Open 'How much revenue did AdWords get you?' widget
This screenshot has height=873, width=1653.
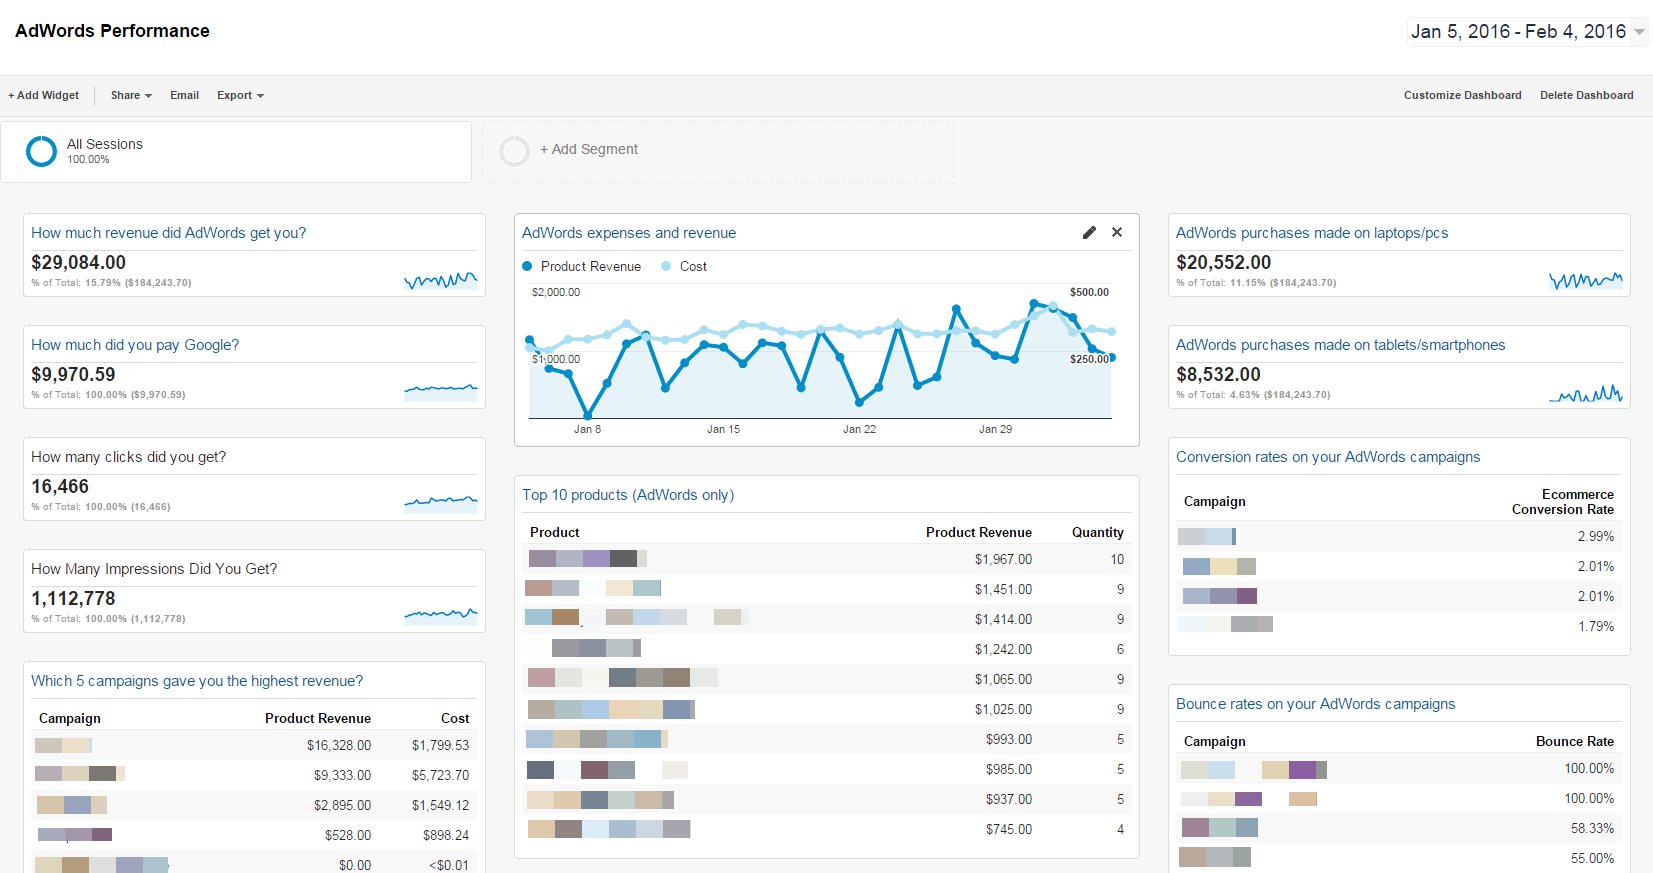(x=168, y=233)
